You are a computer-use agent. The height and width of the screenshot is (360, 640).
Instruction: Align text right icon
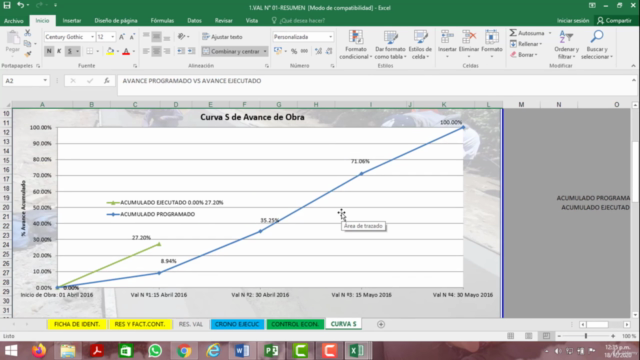point(167,51)
